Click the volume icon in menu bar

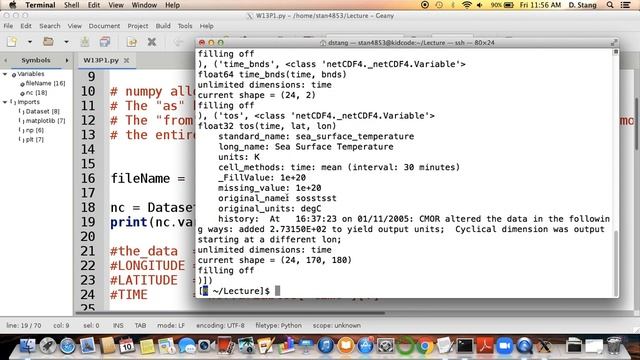[x=480, y=5]
